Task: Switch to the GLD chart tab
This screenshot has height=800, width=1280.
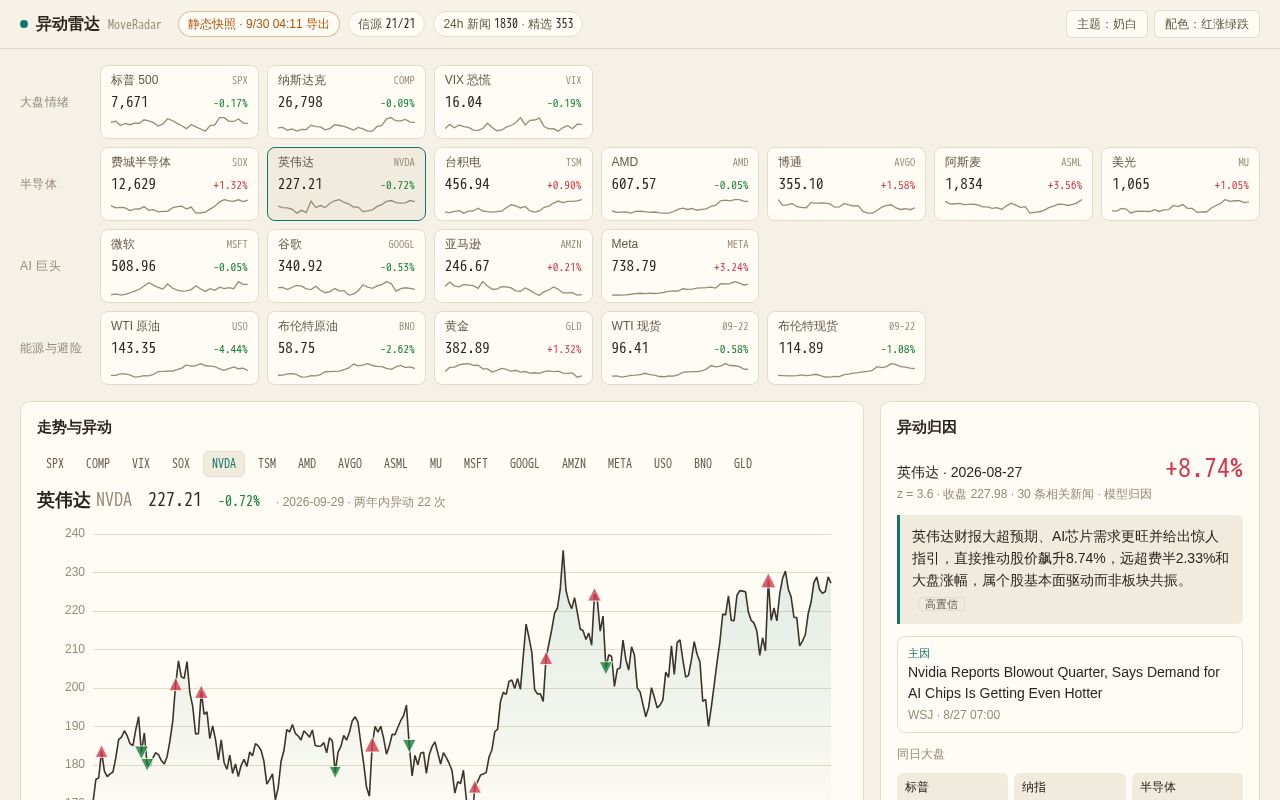Action: pos(743,464)
